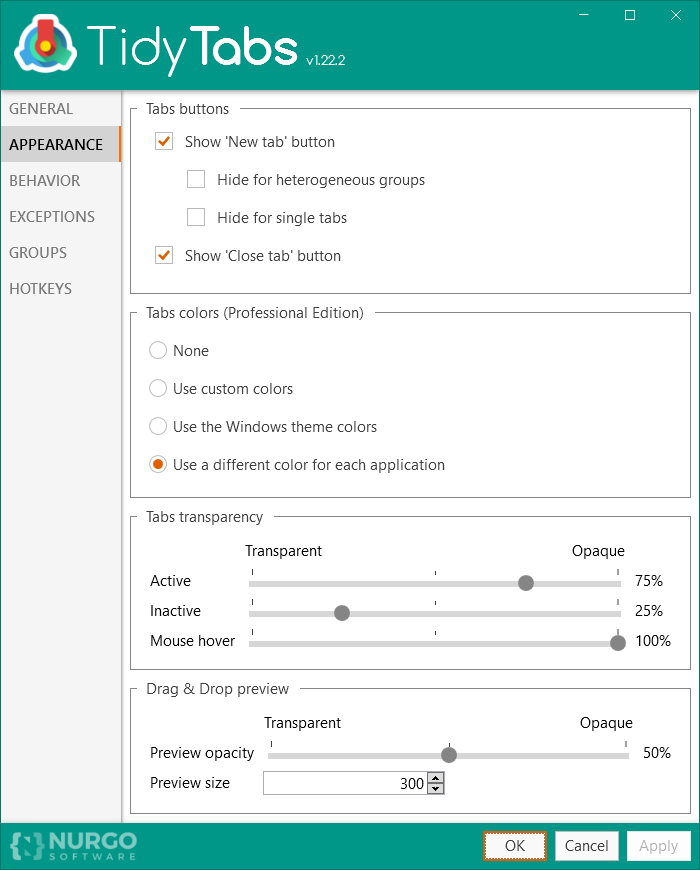Viewport: 700px width, 870px height.
Task: Minimize the TidyTabs window
Action: [x=584, y=15]
